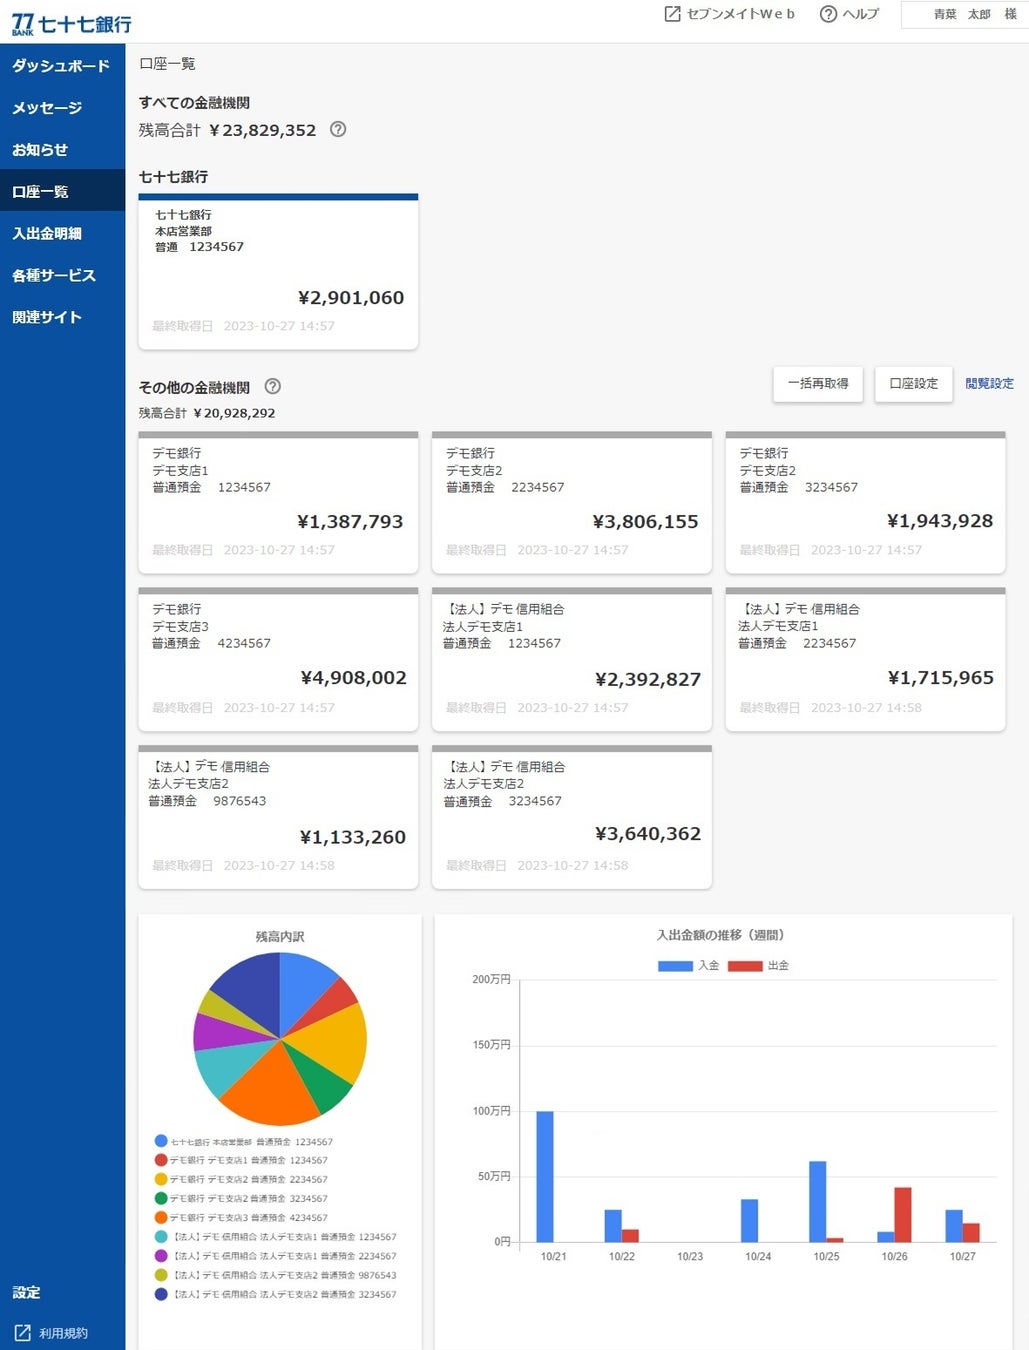
Task: Click the 10/24 blue deposit bar
Action: pyautogui.click(x=749, y=1220)
